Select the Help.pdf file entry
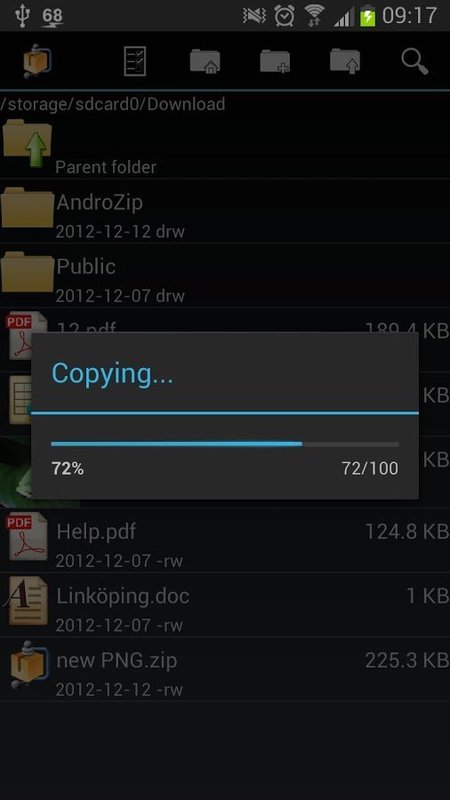The width and height of the screenshot is (450, 800). [x=225, y=541]
